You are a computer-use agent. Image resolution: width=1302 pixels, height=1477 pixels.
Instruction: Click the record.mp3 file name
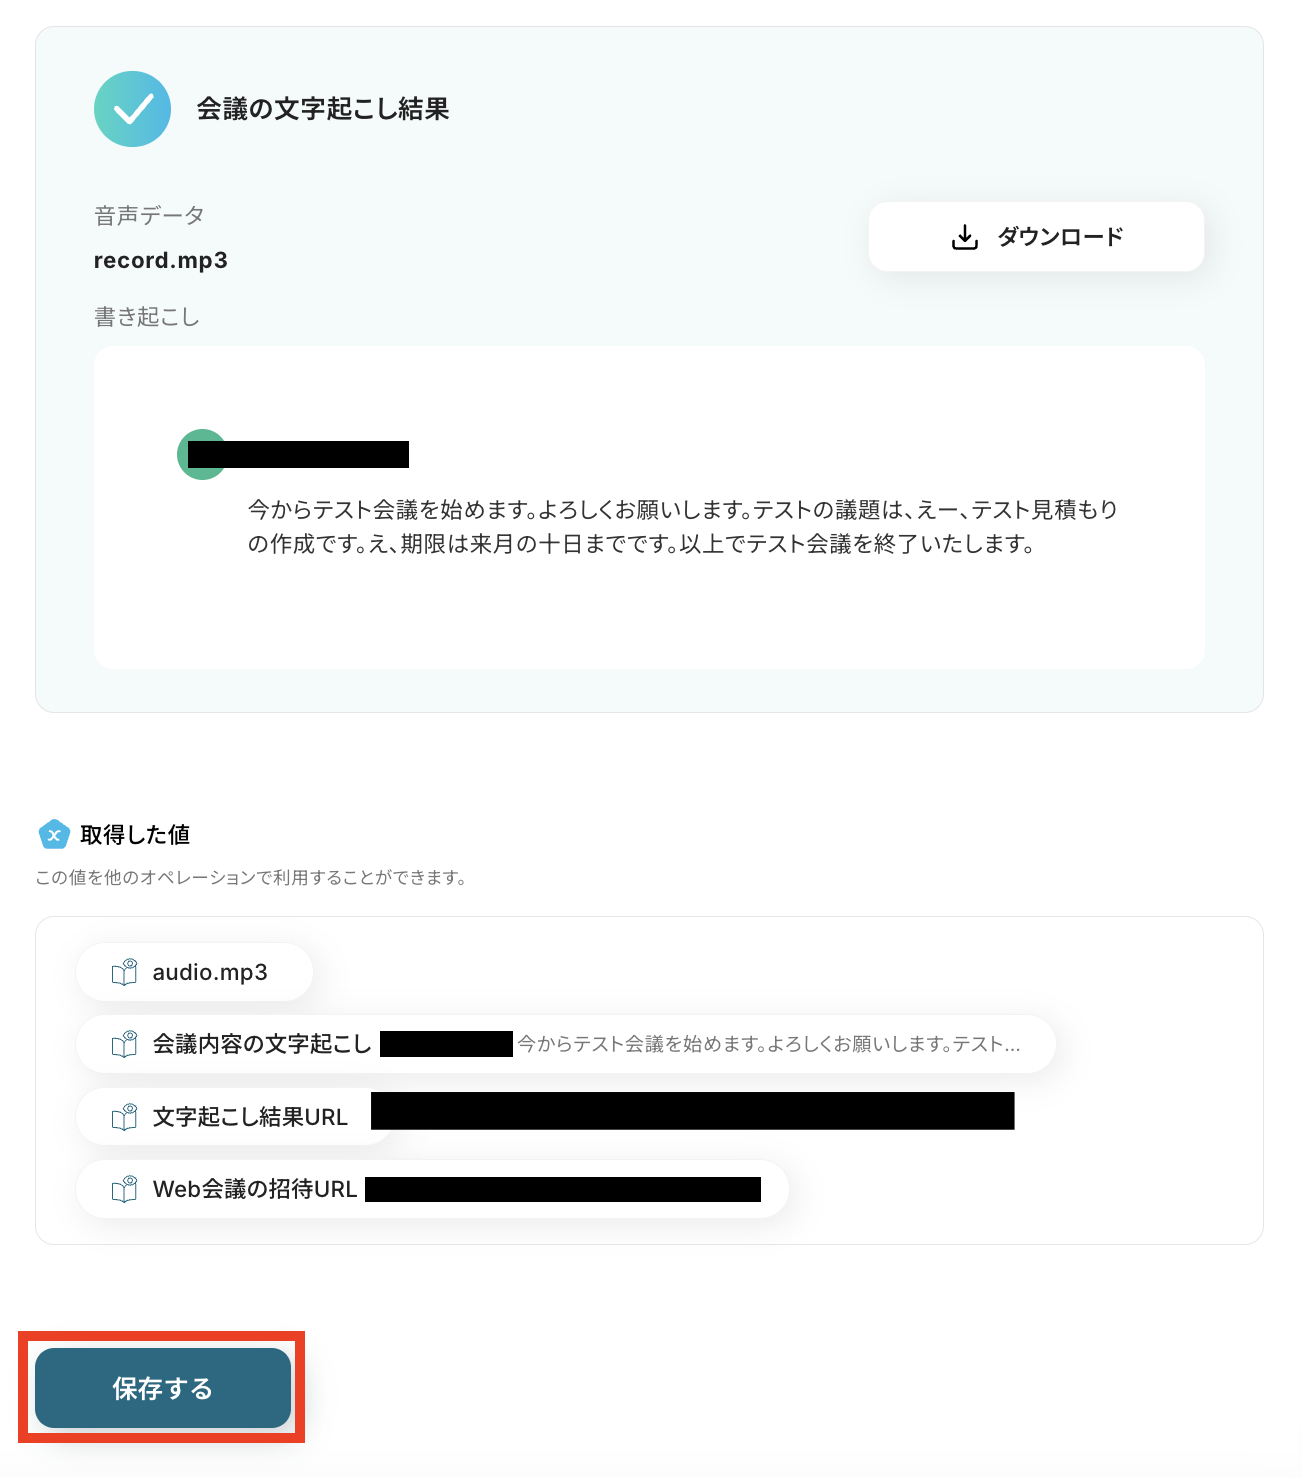[161, 261]
